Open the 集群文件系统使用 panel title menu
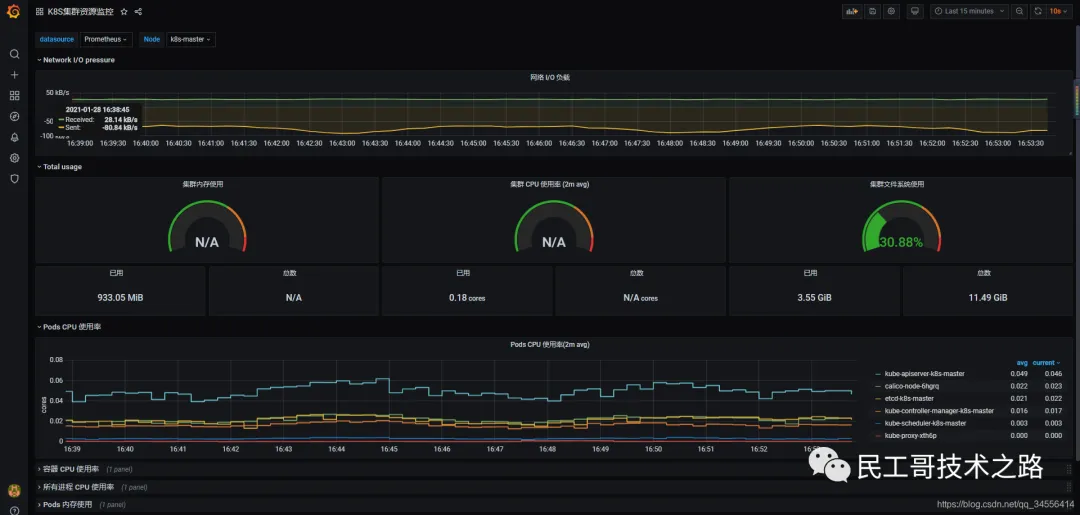 pos(897,185)
